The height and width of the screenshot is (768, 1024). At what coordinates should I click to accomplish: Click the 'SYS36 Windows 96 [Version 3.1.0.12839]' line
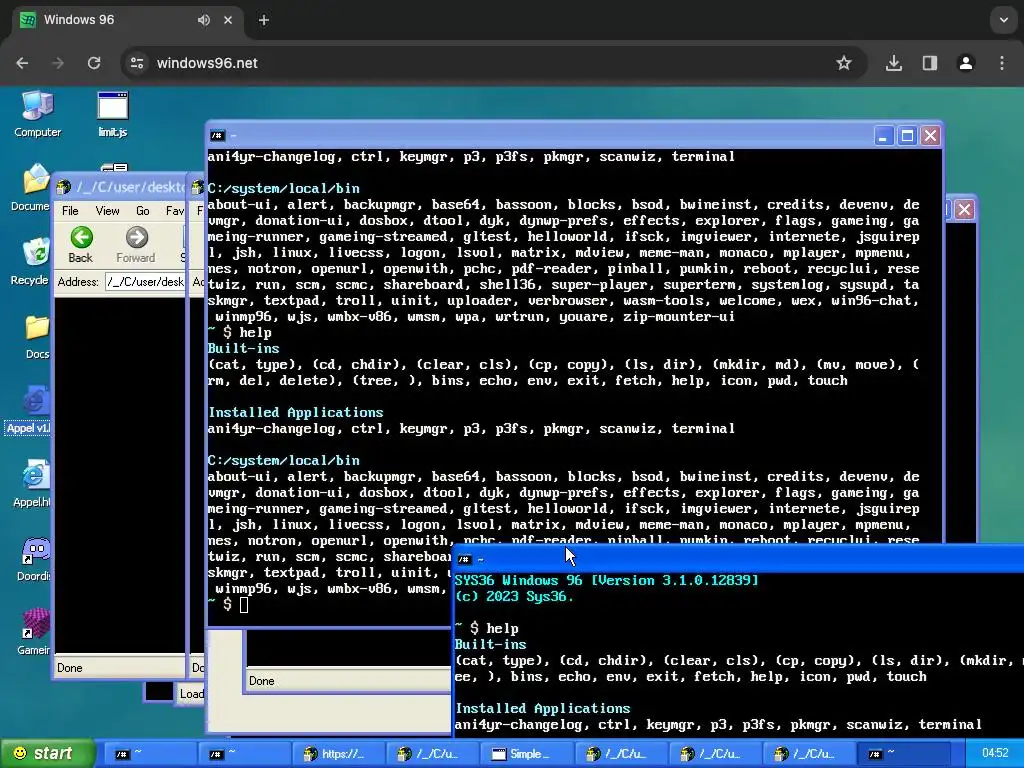tap(607, 580)
